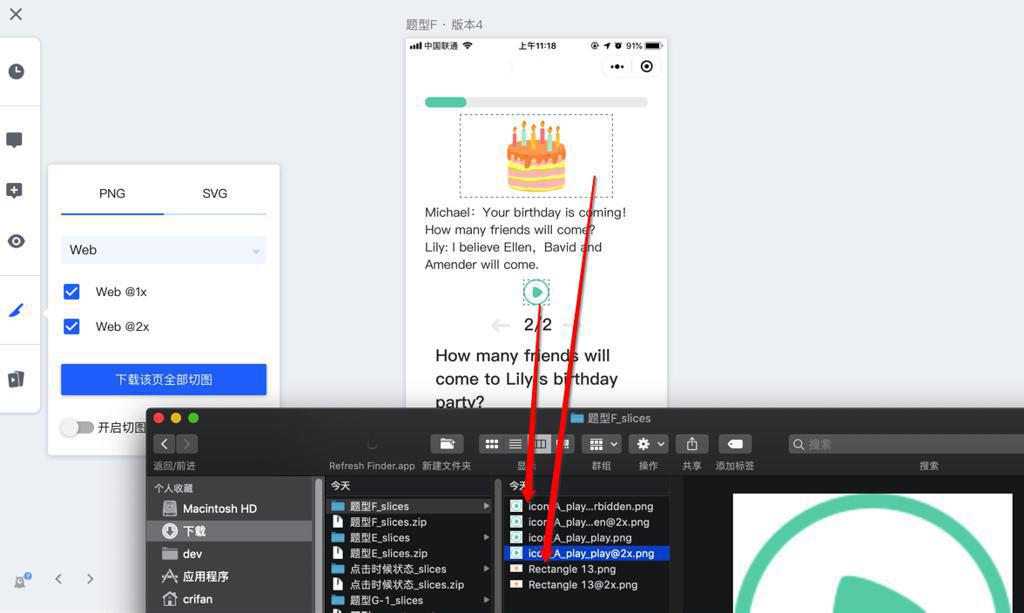Image resolution: width=1024 pixels, height=613 pixels.
Task: Select the file ending en@2x.png
Action: [586, 522]
